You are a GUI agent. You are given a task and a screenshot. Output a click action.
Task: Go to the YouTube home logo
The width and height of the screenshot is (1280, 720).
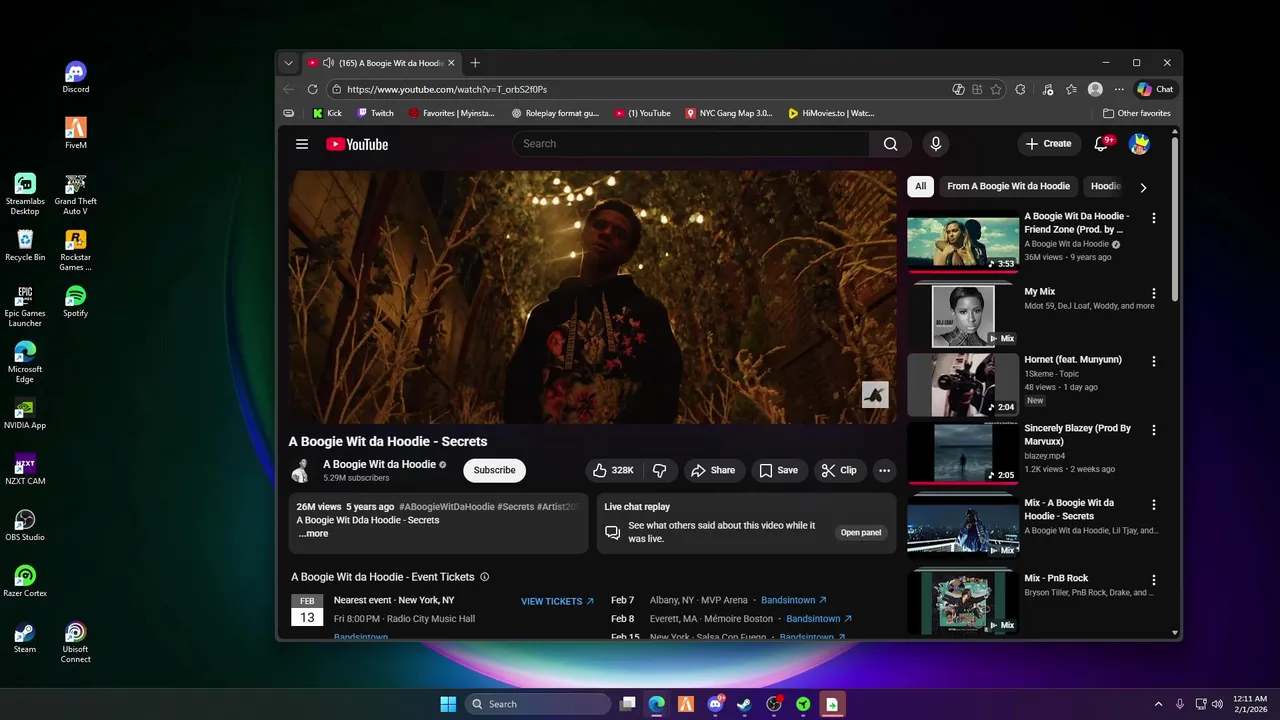[357, 144]
